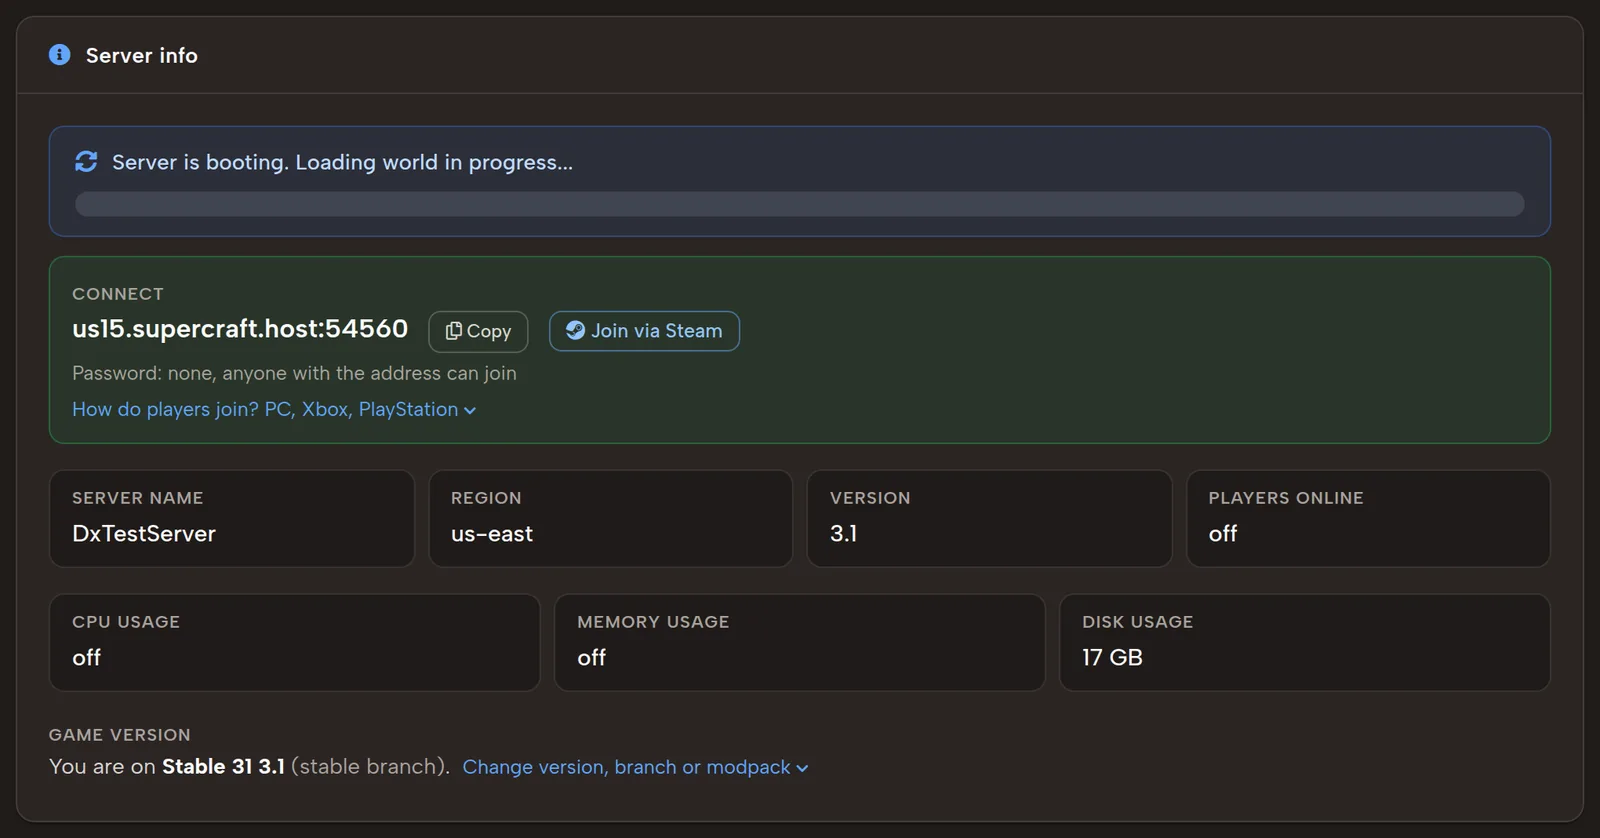Click the Memory Usage off value
This screenshot has width=1600, height=838.
(x=591, y=658)
